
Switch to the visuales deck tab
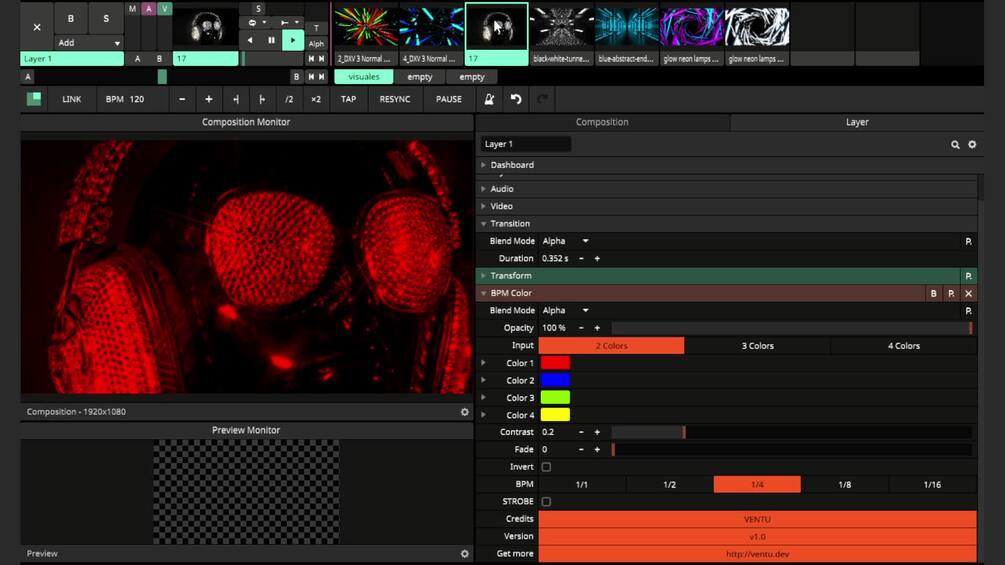(x=364, y=77)
